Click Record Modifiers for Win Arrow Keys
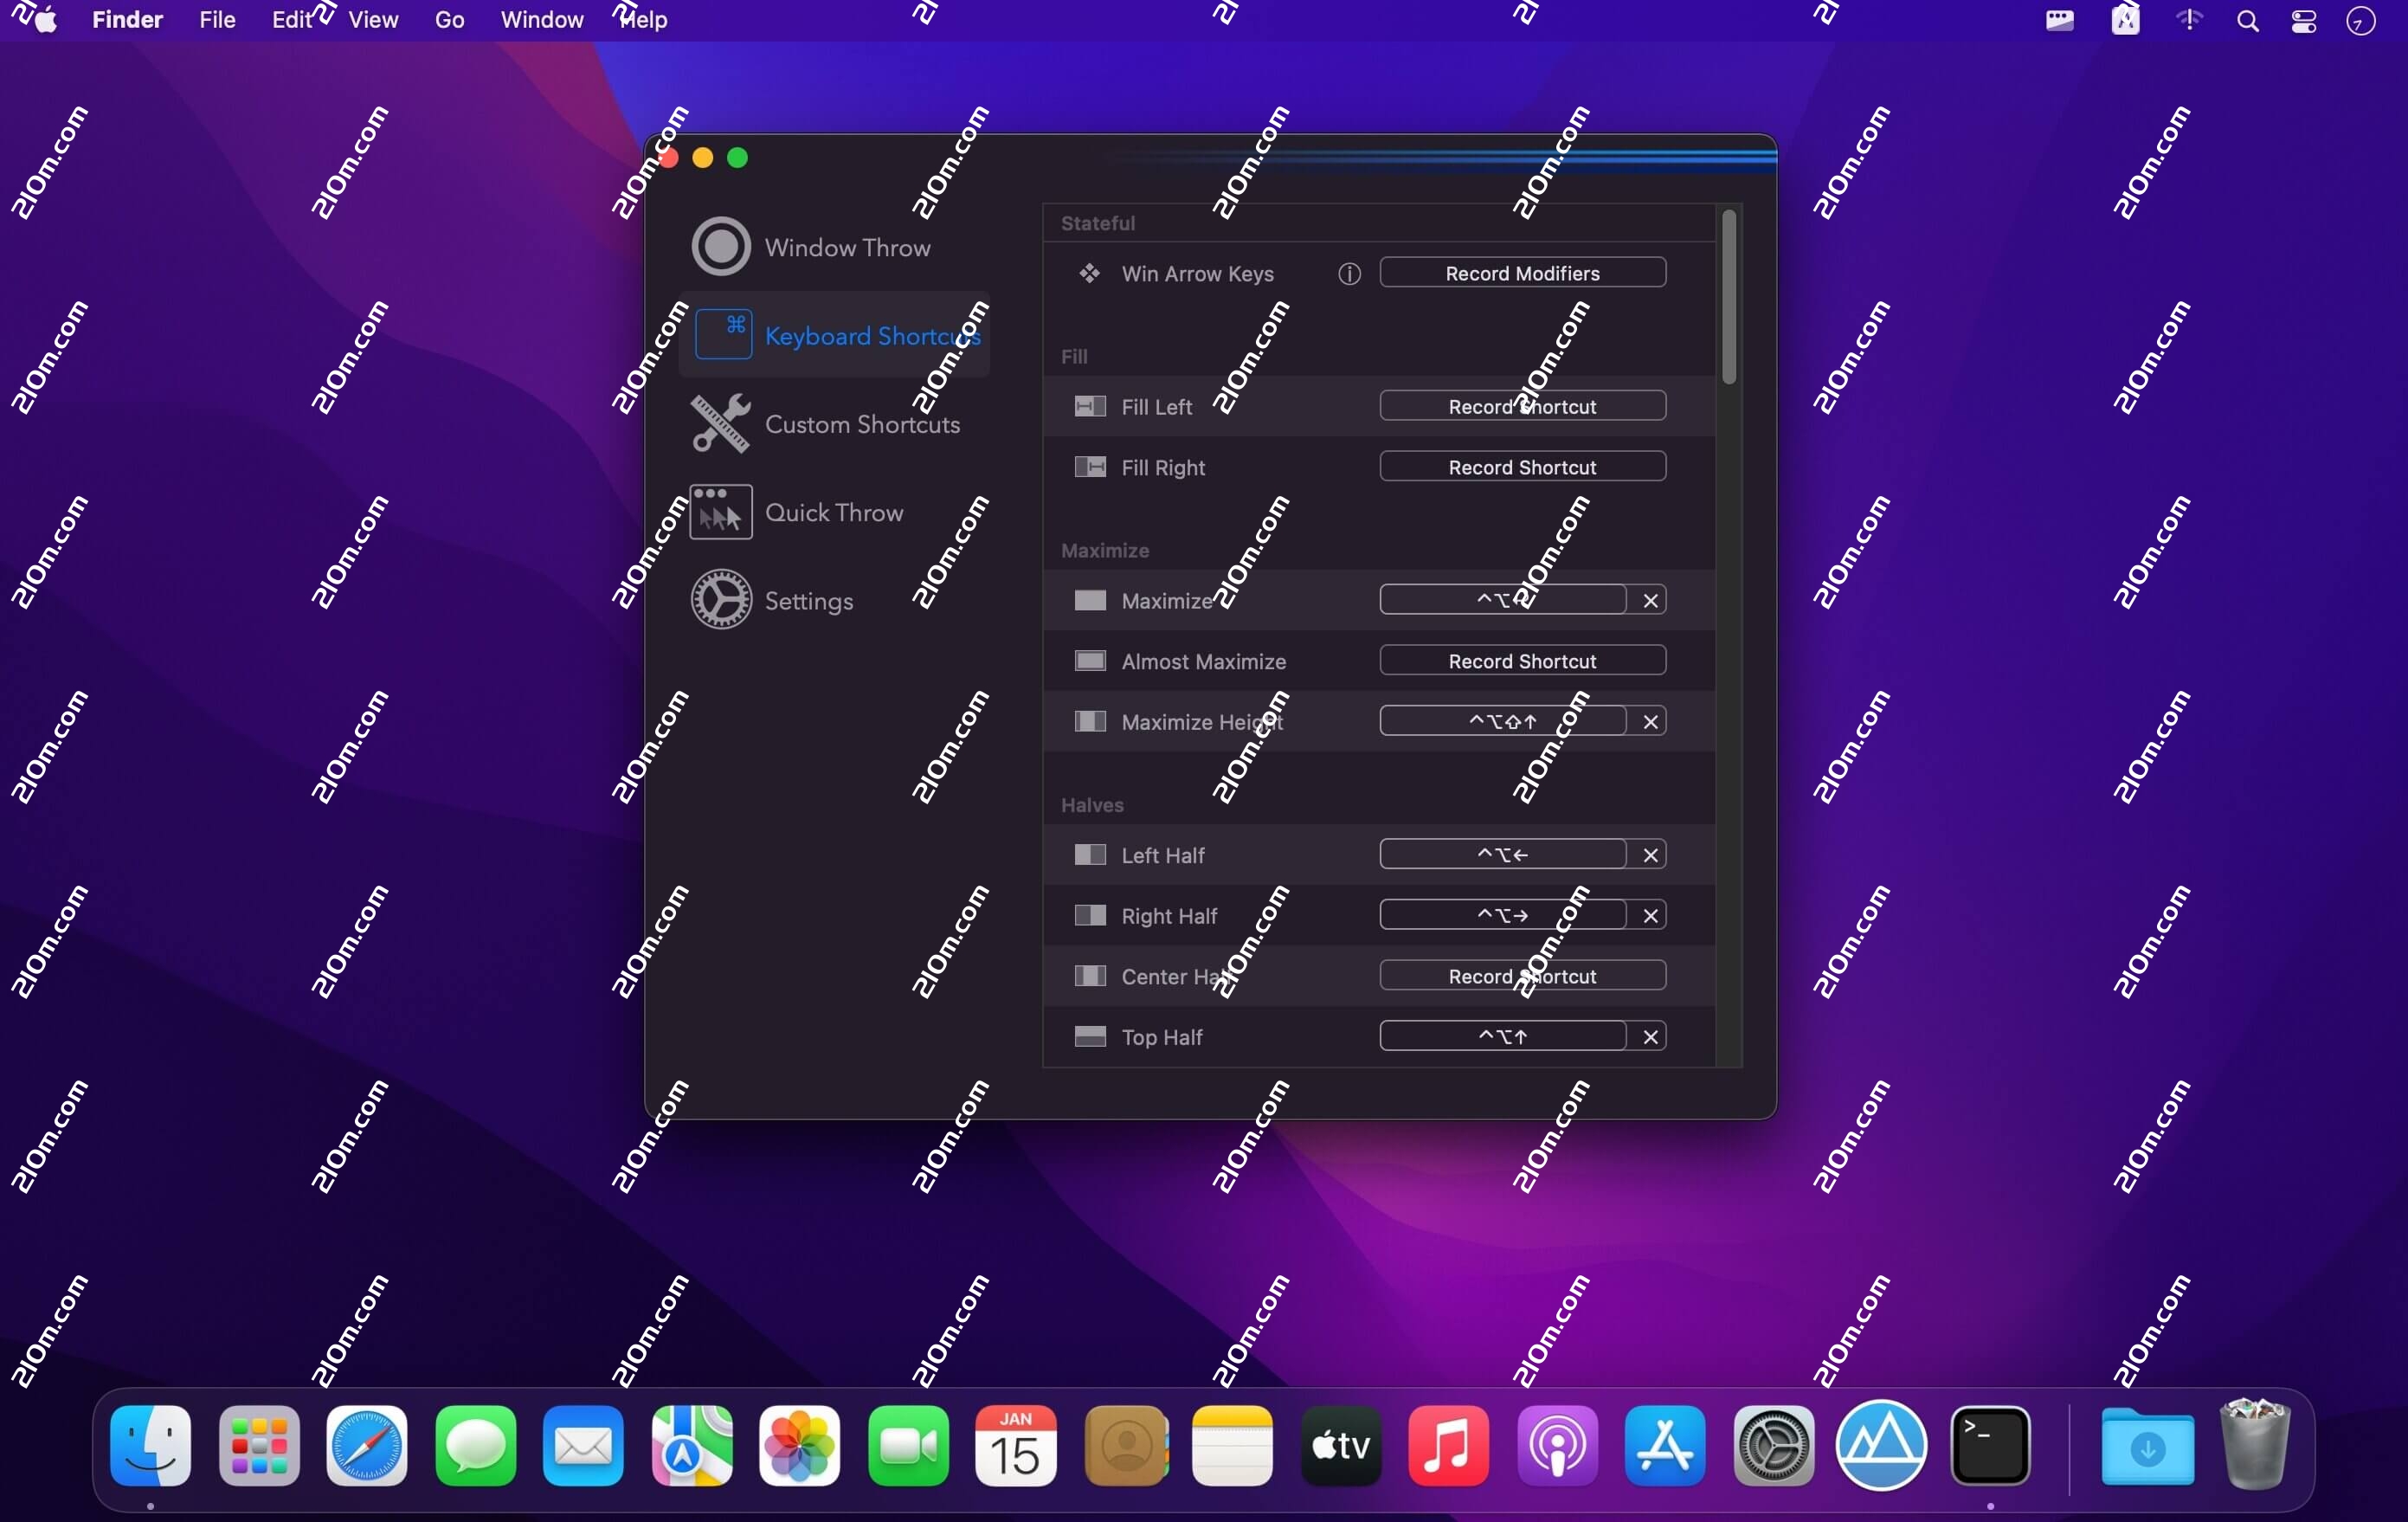 (x=1522, y=273)
